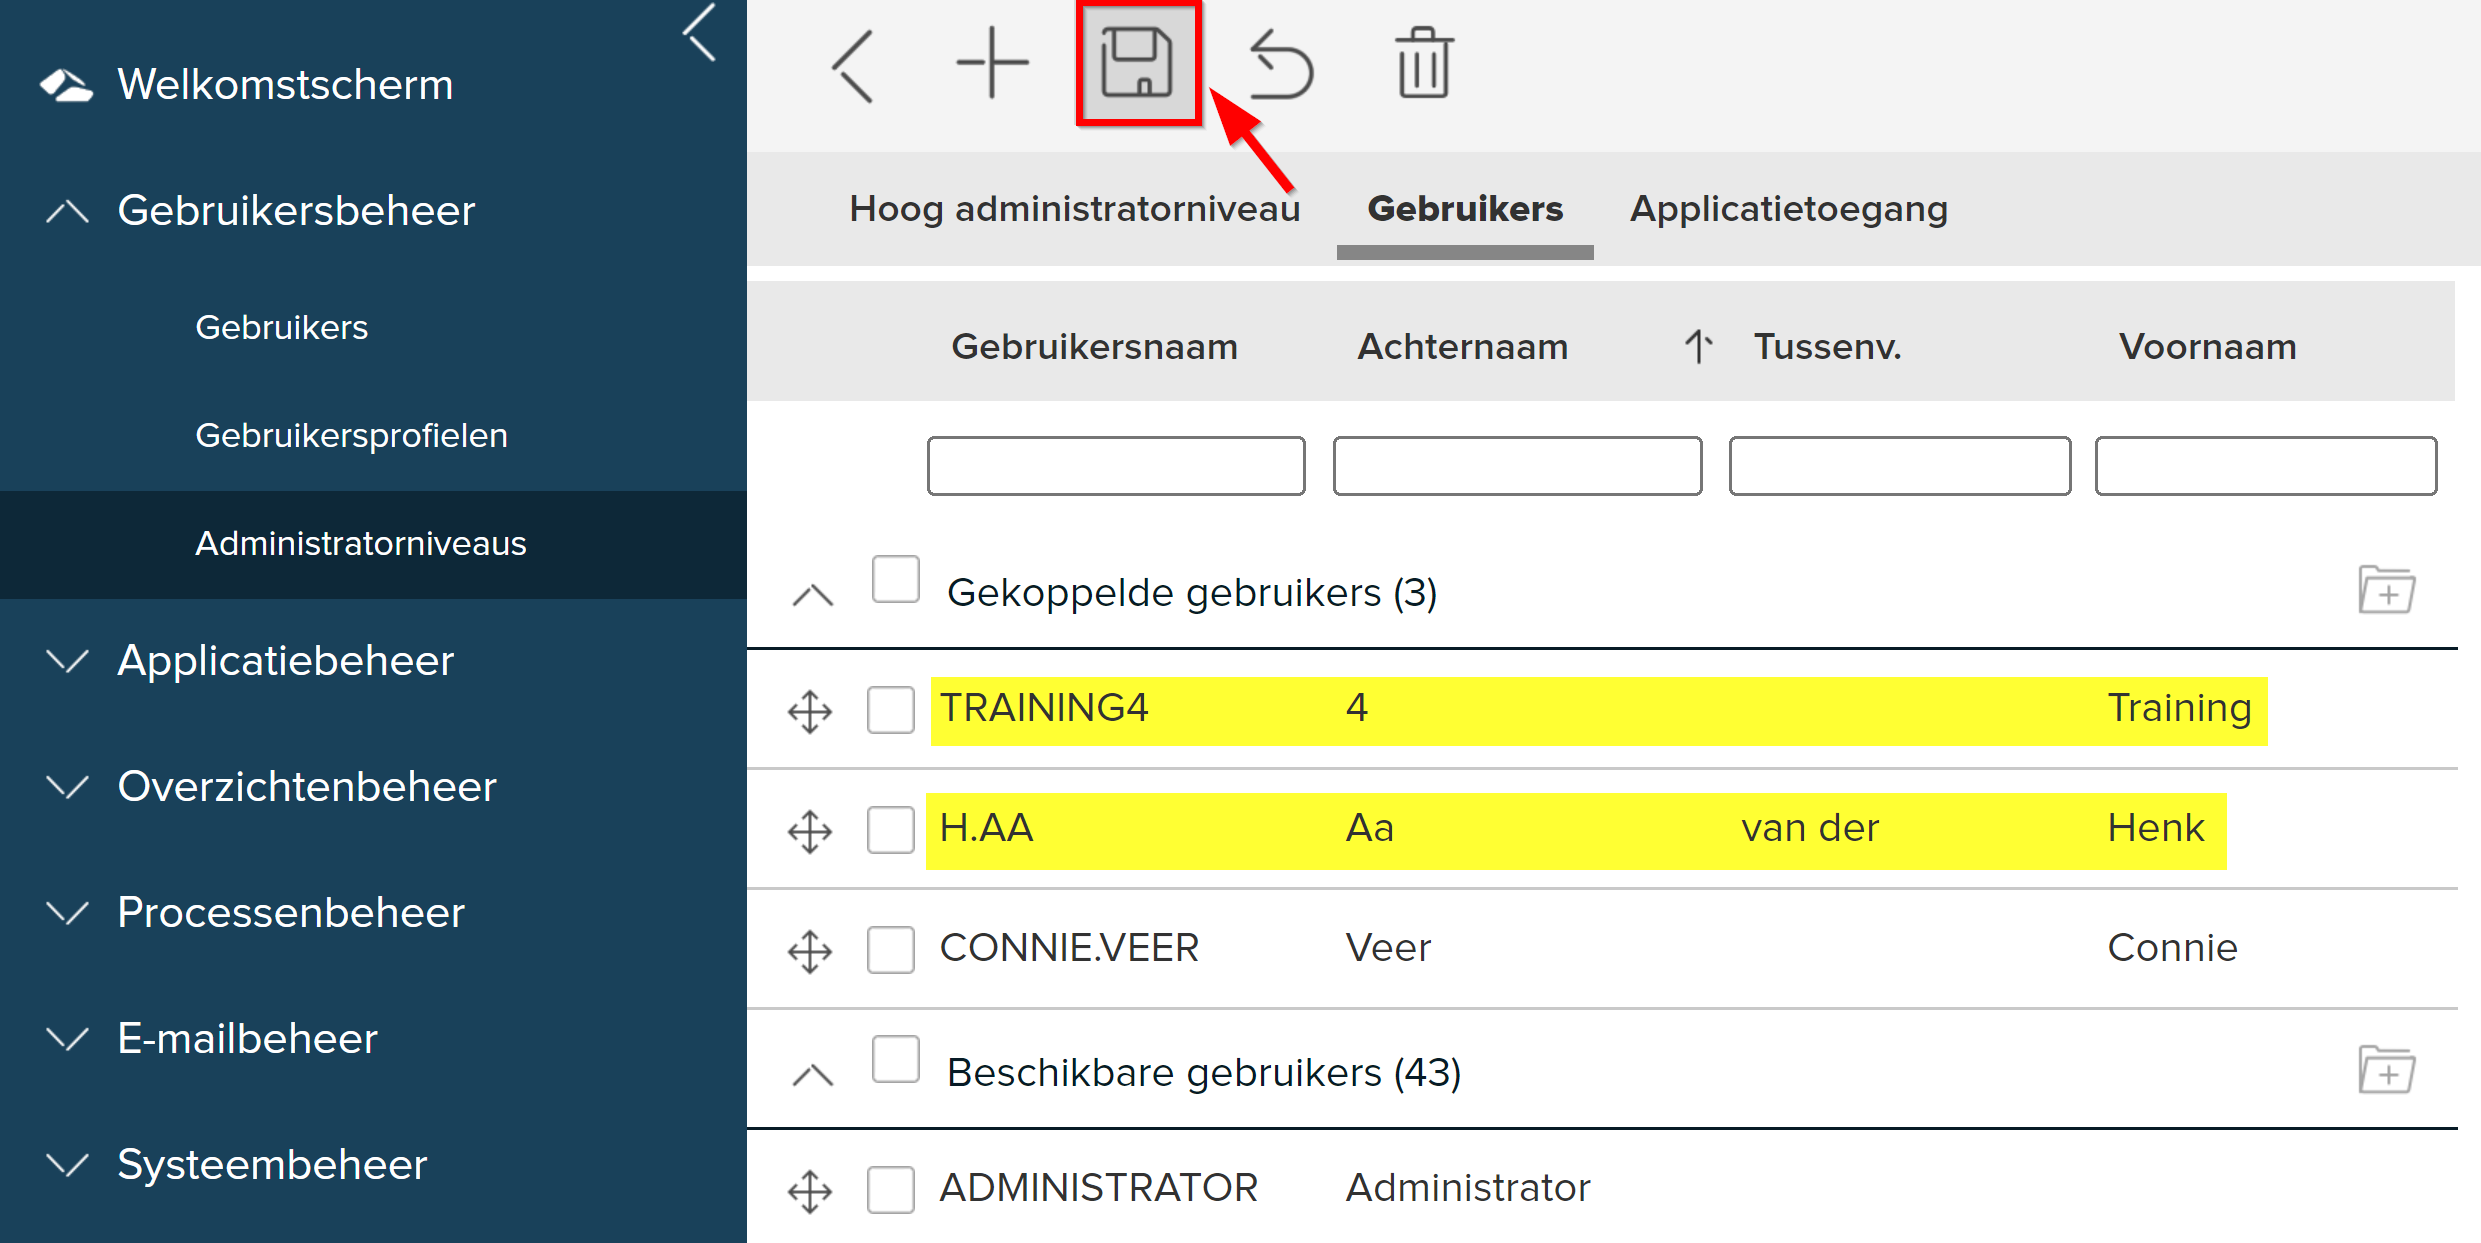The width and height of the screenshot is (2481, 1243).
Task: Click the Welkomstscherm logo icon
Action: click(66, 85)
